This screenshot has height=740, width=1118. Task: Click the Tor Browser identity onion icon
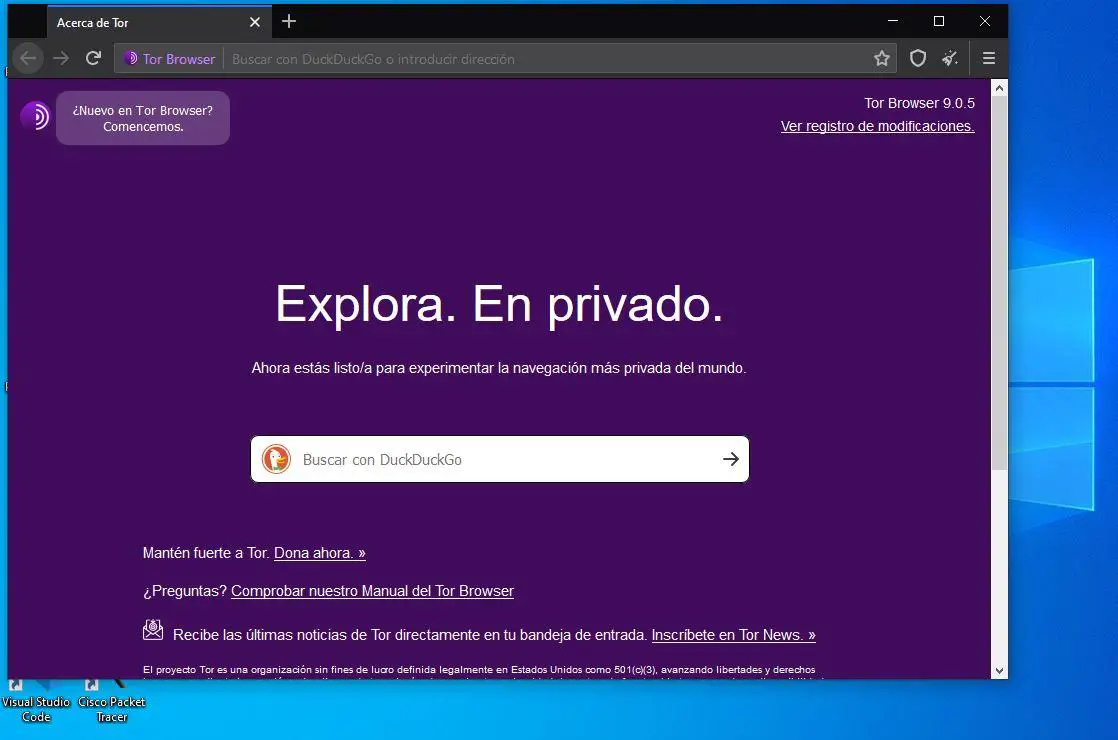pos(131,58)
